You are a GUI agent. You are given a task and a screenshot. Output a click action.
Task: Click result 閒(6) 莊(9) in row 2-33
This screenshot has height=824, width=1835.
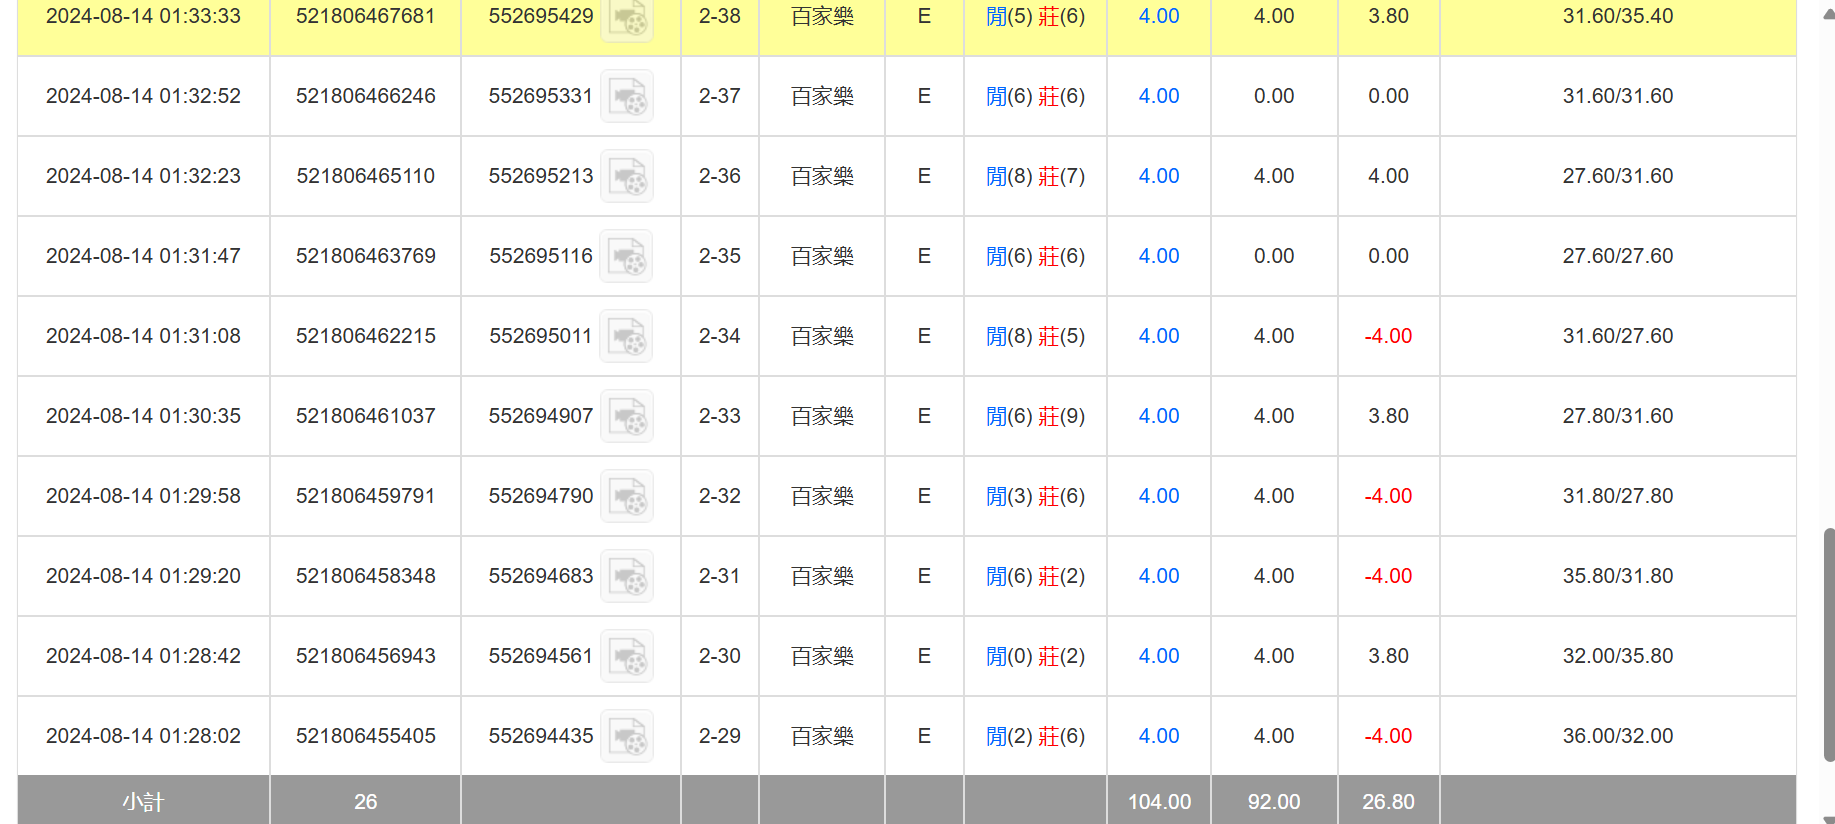click(x=1035, y=416)
